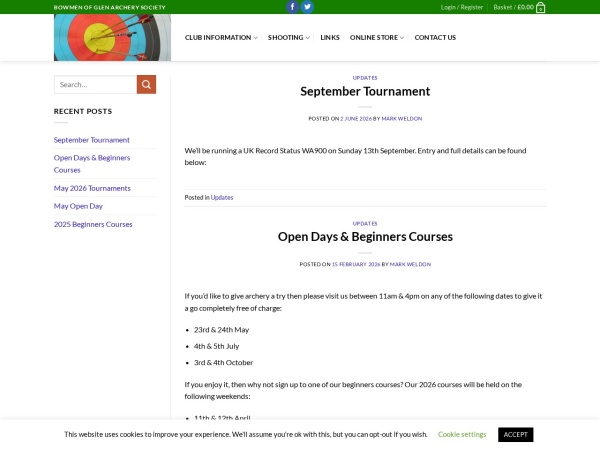Click the '3rd & 4th October' list item
600x450 pixels.
point(223,363)
